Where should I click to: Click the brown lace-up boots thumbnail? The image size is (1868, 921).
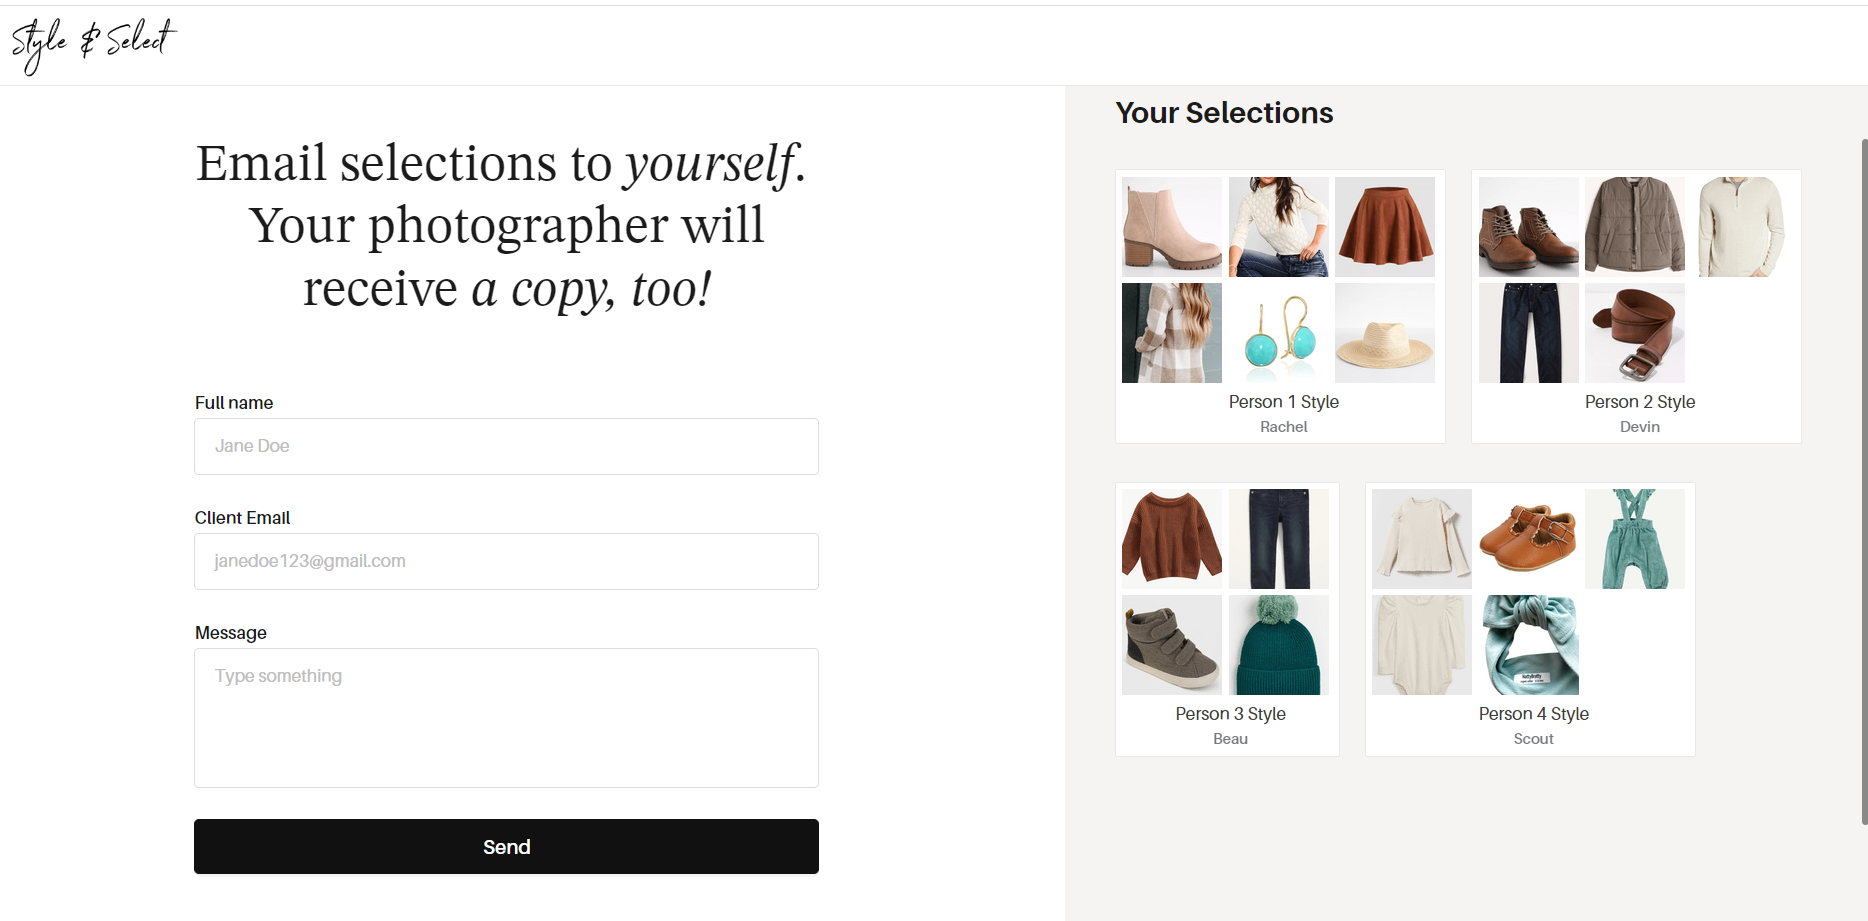click(1529, 227)
